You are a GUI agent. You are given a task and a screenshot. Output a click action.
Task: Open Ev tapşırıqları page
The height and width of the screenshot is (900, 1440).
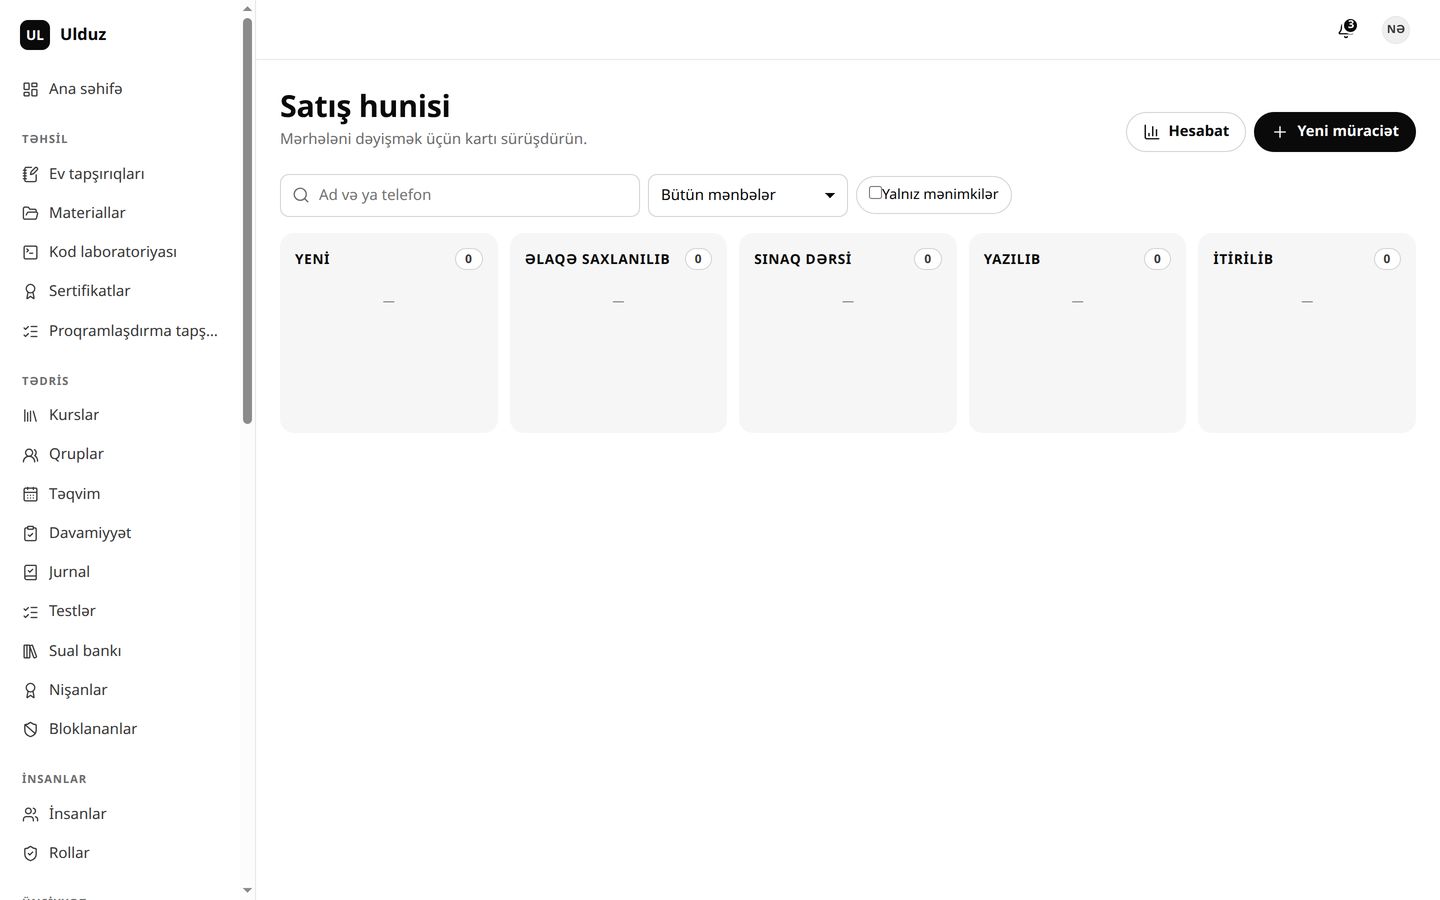119,174
